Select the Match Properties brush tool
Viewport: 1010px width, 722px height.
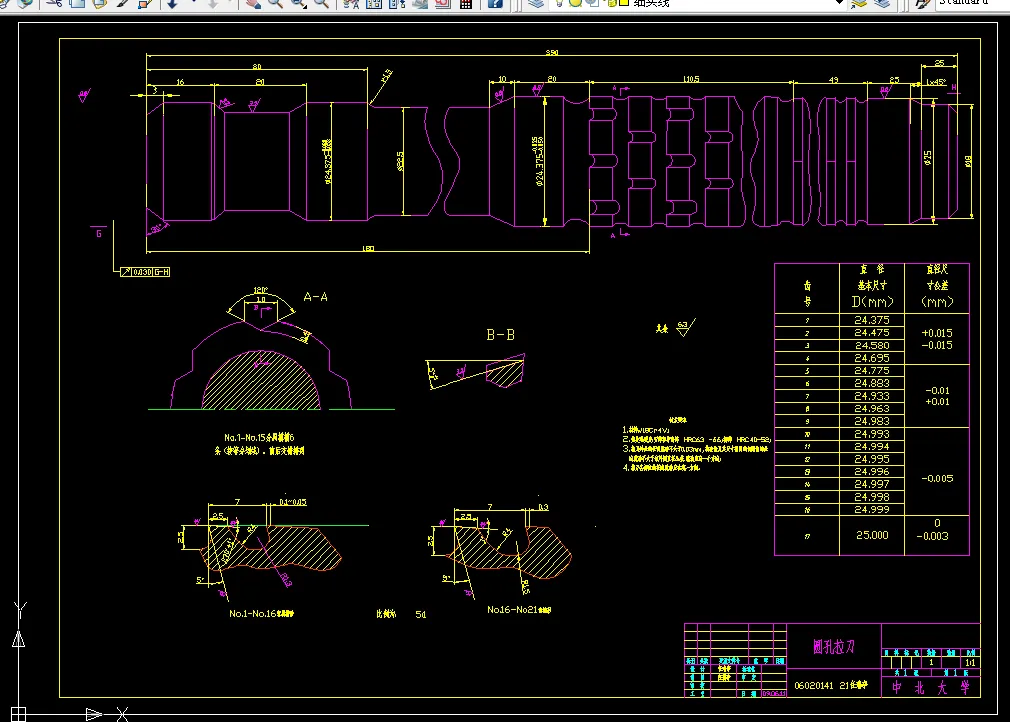(122, 3)
